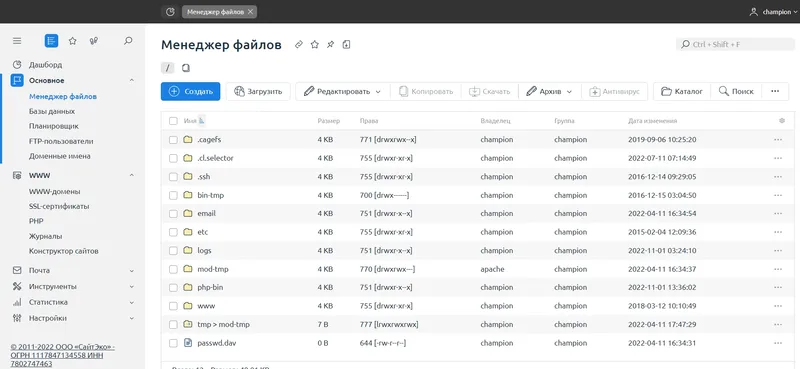Go to Базы данных in sidebar
This screenshot has width=800, height=369.
pyautogui.click(x=52, y=111)
